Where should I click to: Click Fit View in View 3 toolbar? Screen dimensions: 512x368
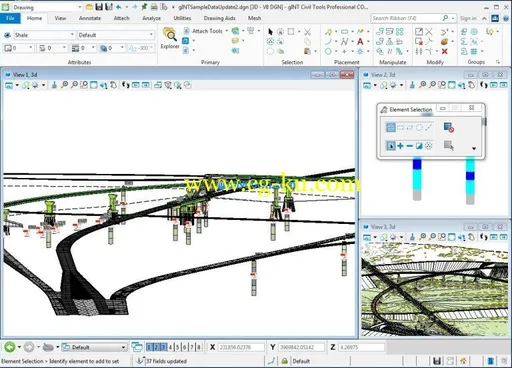(x=451, y=237)
